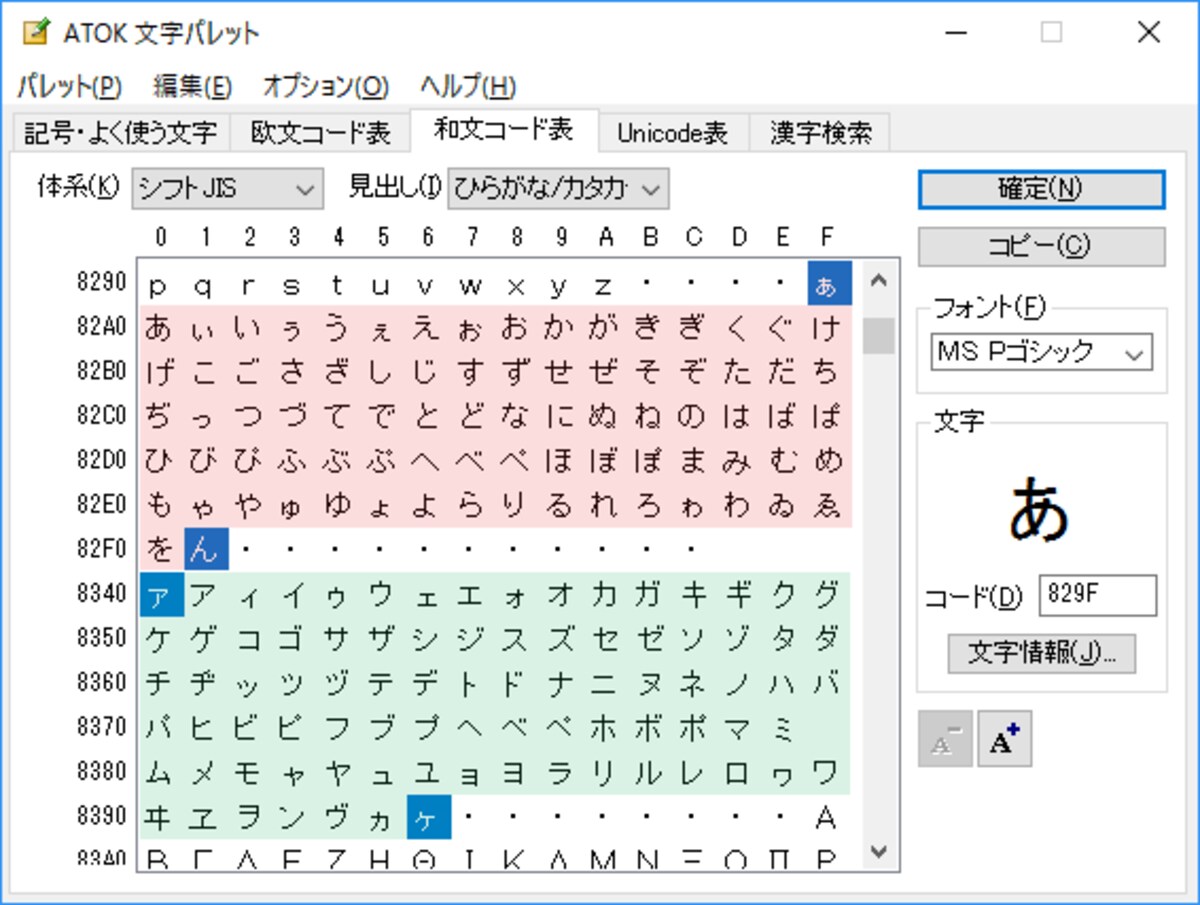This screenshot has height=905, width=1200.
Task: Switch to the 漢字検索 tab
Action: (x=820, y=132)
